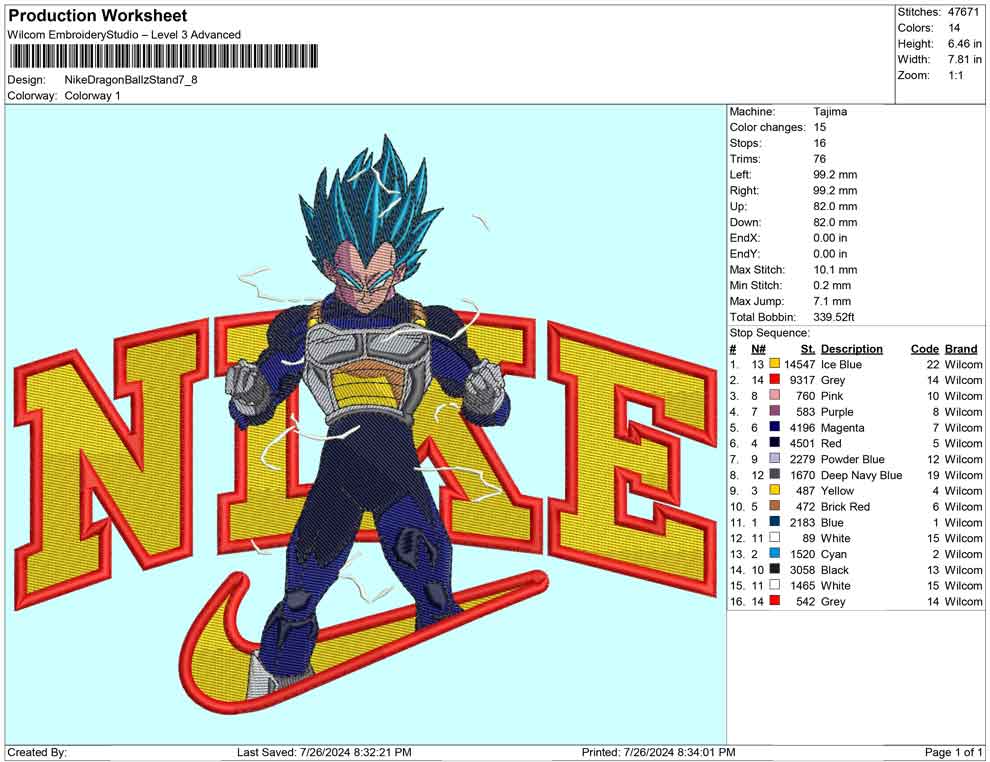Select the red swatch beside Grey 542 stitches
Screen dimensions: 990x762
(775, 601)
